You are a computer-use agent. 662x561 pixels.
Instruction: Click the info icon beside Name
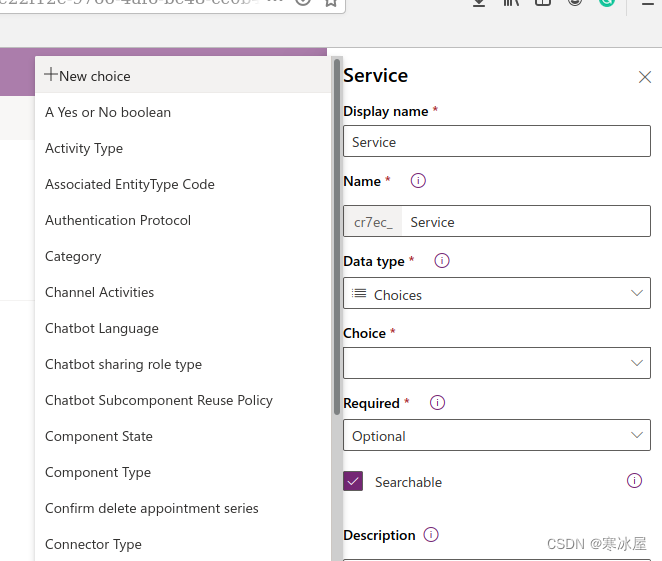point(418,181)
